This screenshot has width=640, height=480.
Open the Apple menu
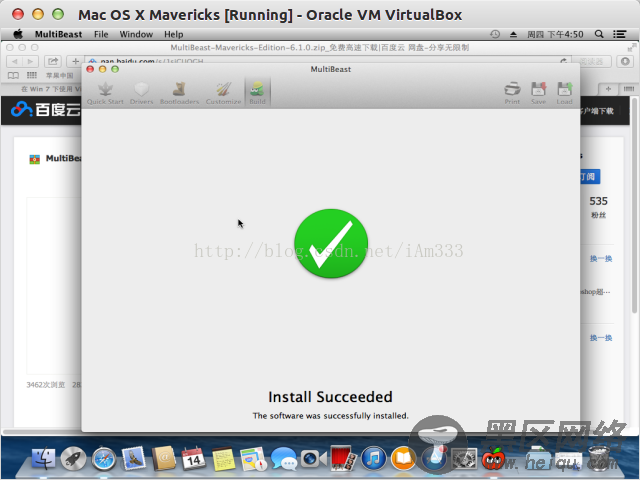click(18, 34)
